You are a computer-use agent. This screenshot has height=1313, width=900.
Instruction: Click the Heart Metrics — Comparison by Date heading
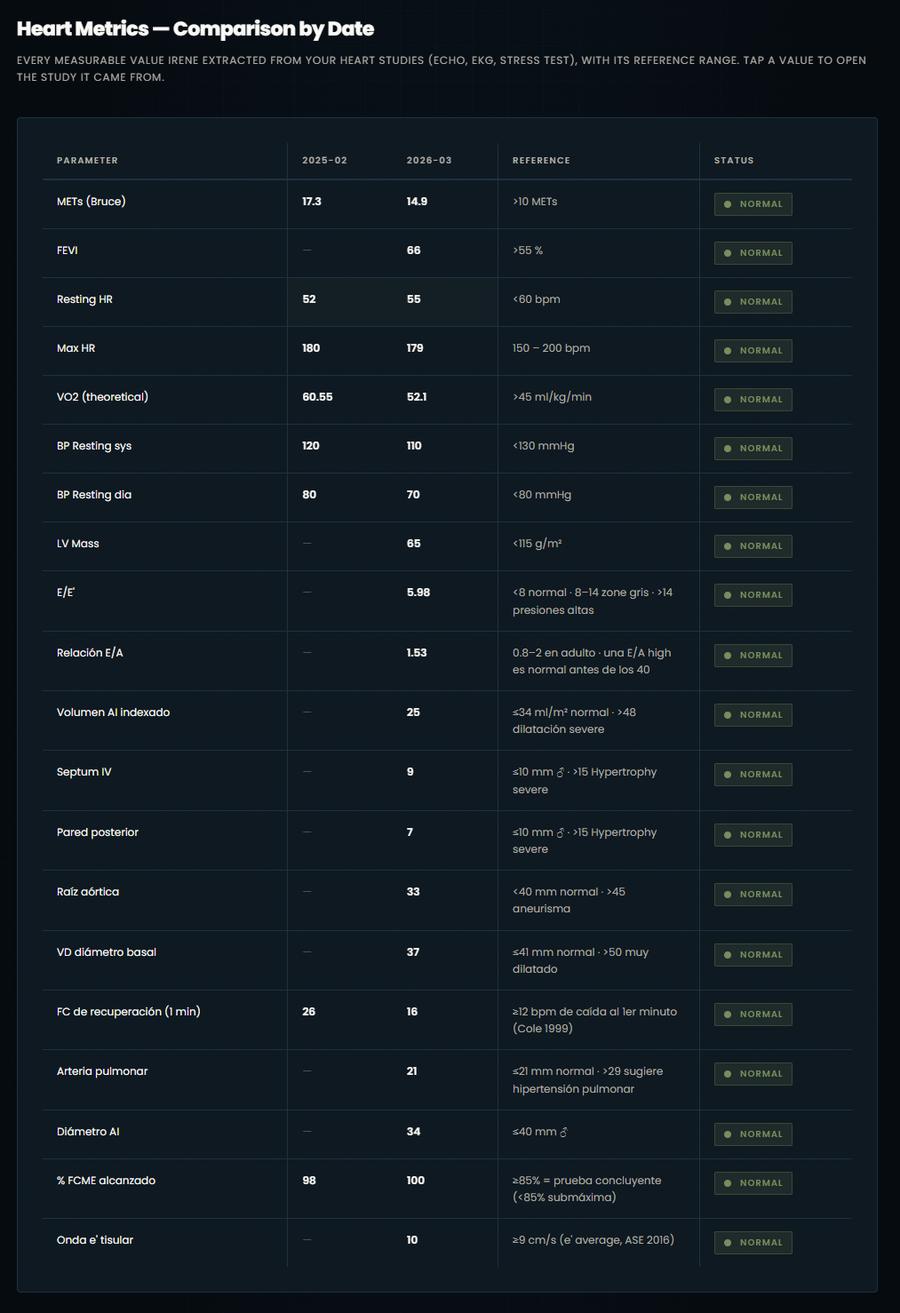tap(195, 29)
